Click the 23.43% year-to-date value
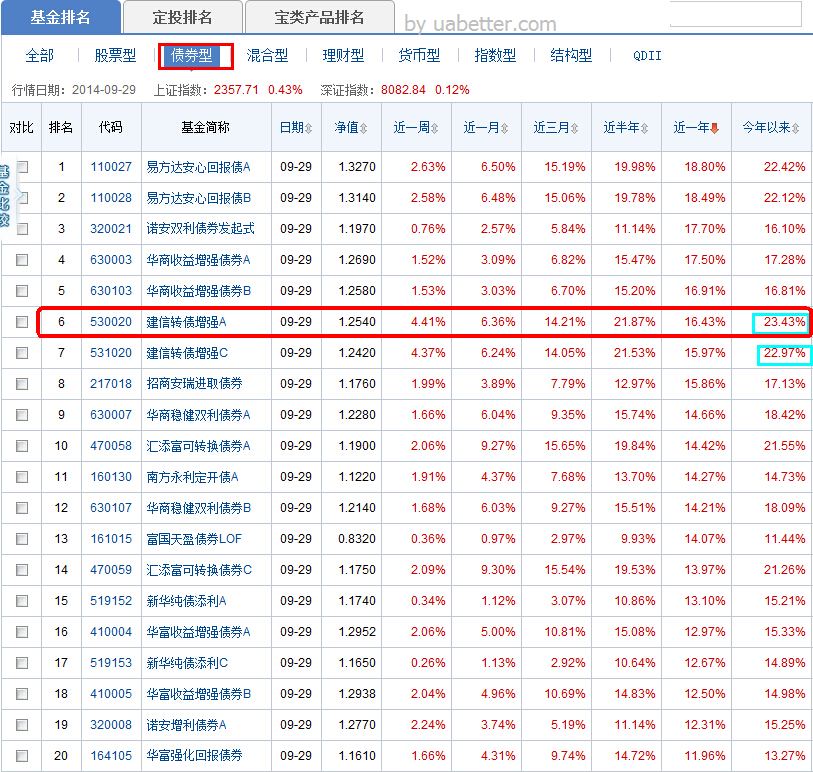The width and height of the screenshot is (813, 772). (784, 322)
